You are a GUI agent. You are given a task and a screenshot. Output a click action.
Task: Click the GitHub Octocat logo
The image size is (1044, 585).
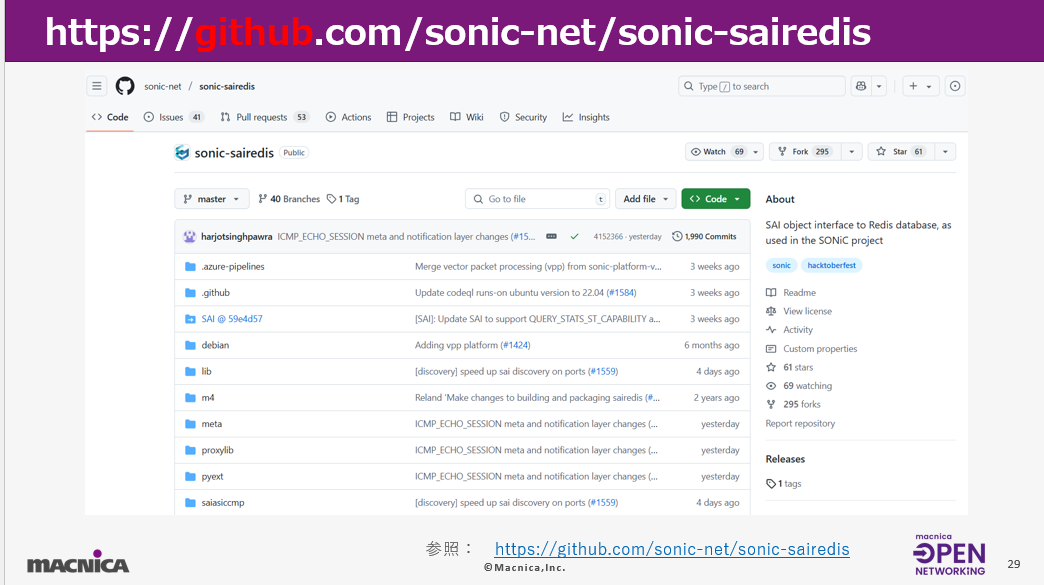point(125,86)
